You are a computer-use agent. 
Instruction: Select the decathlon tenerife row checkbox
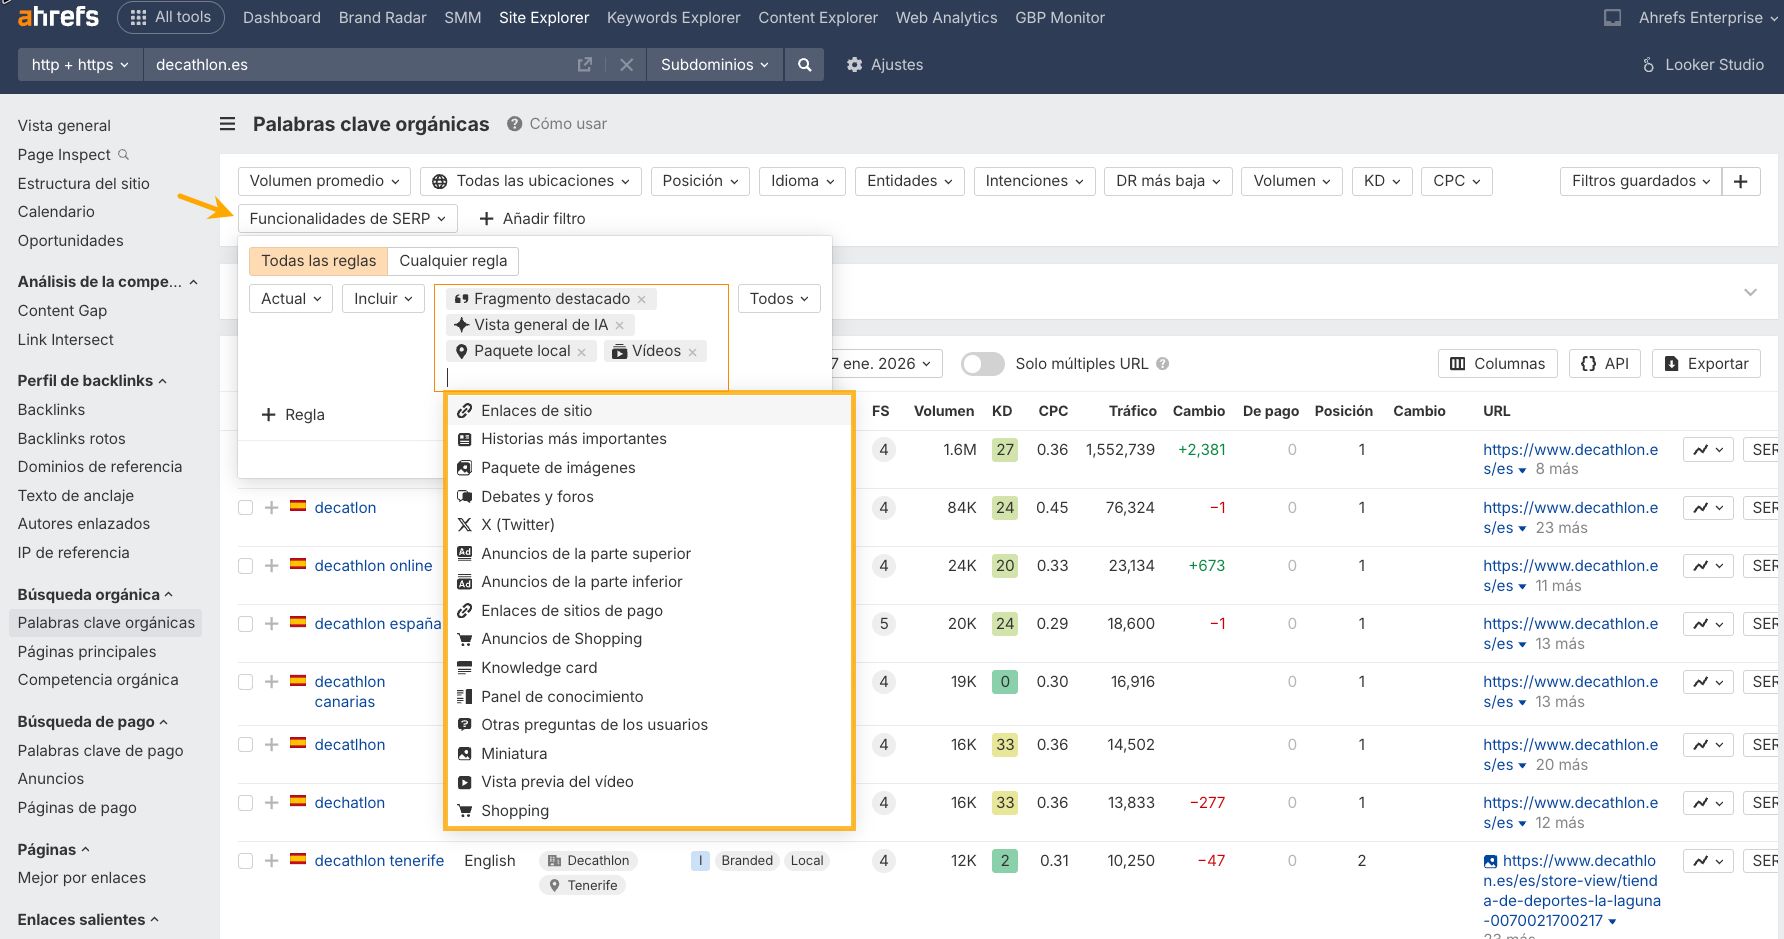tap(245, 861)
